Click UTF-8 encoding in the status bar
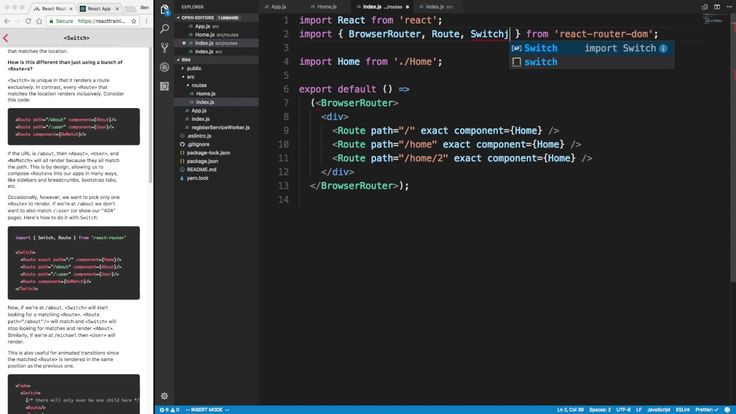 623,410
